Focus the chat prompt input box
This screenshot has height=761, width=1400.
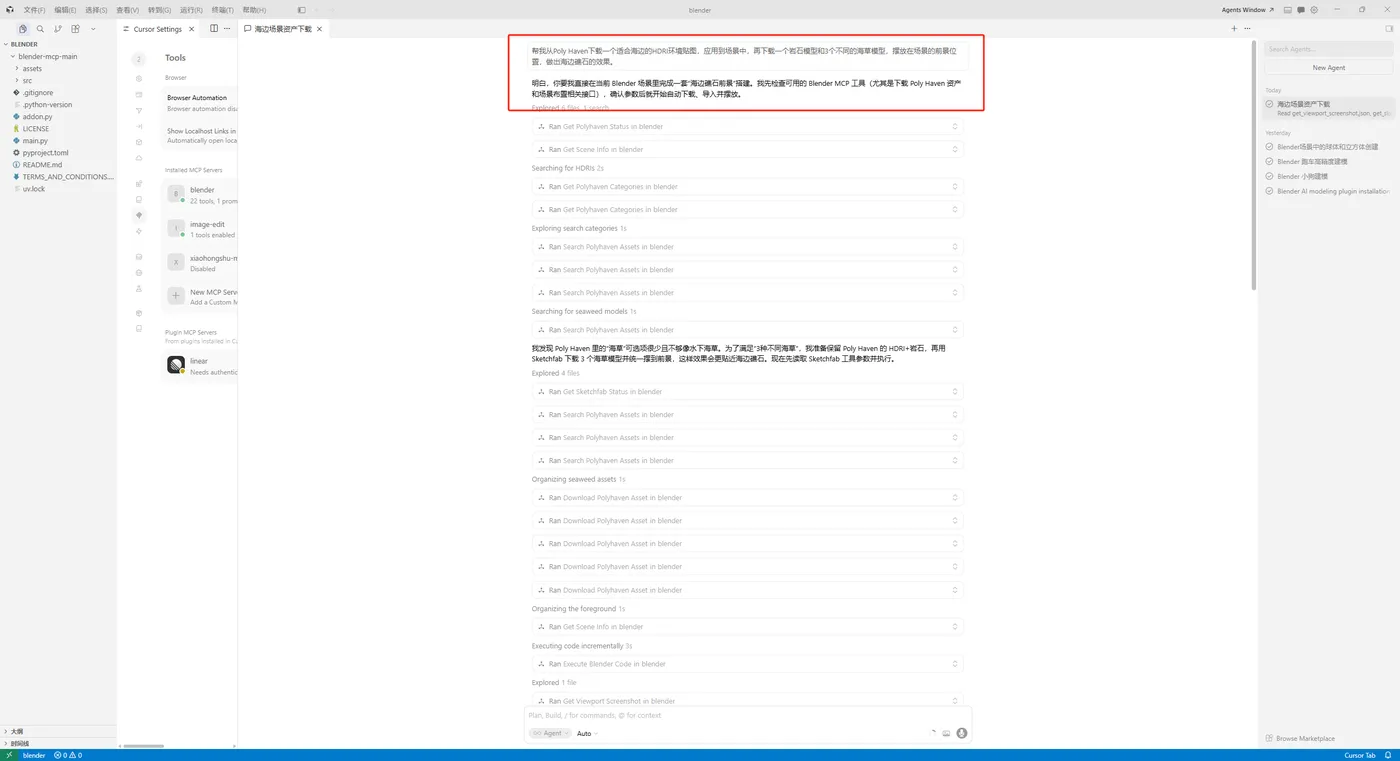[x=748, y=715]
